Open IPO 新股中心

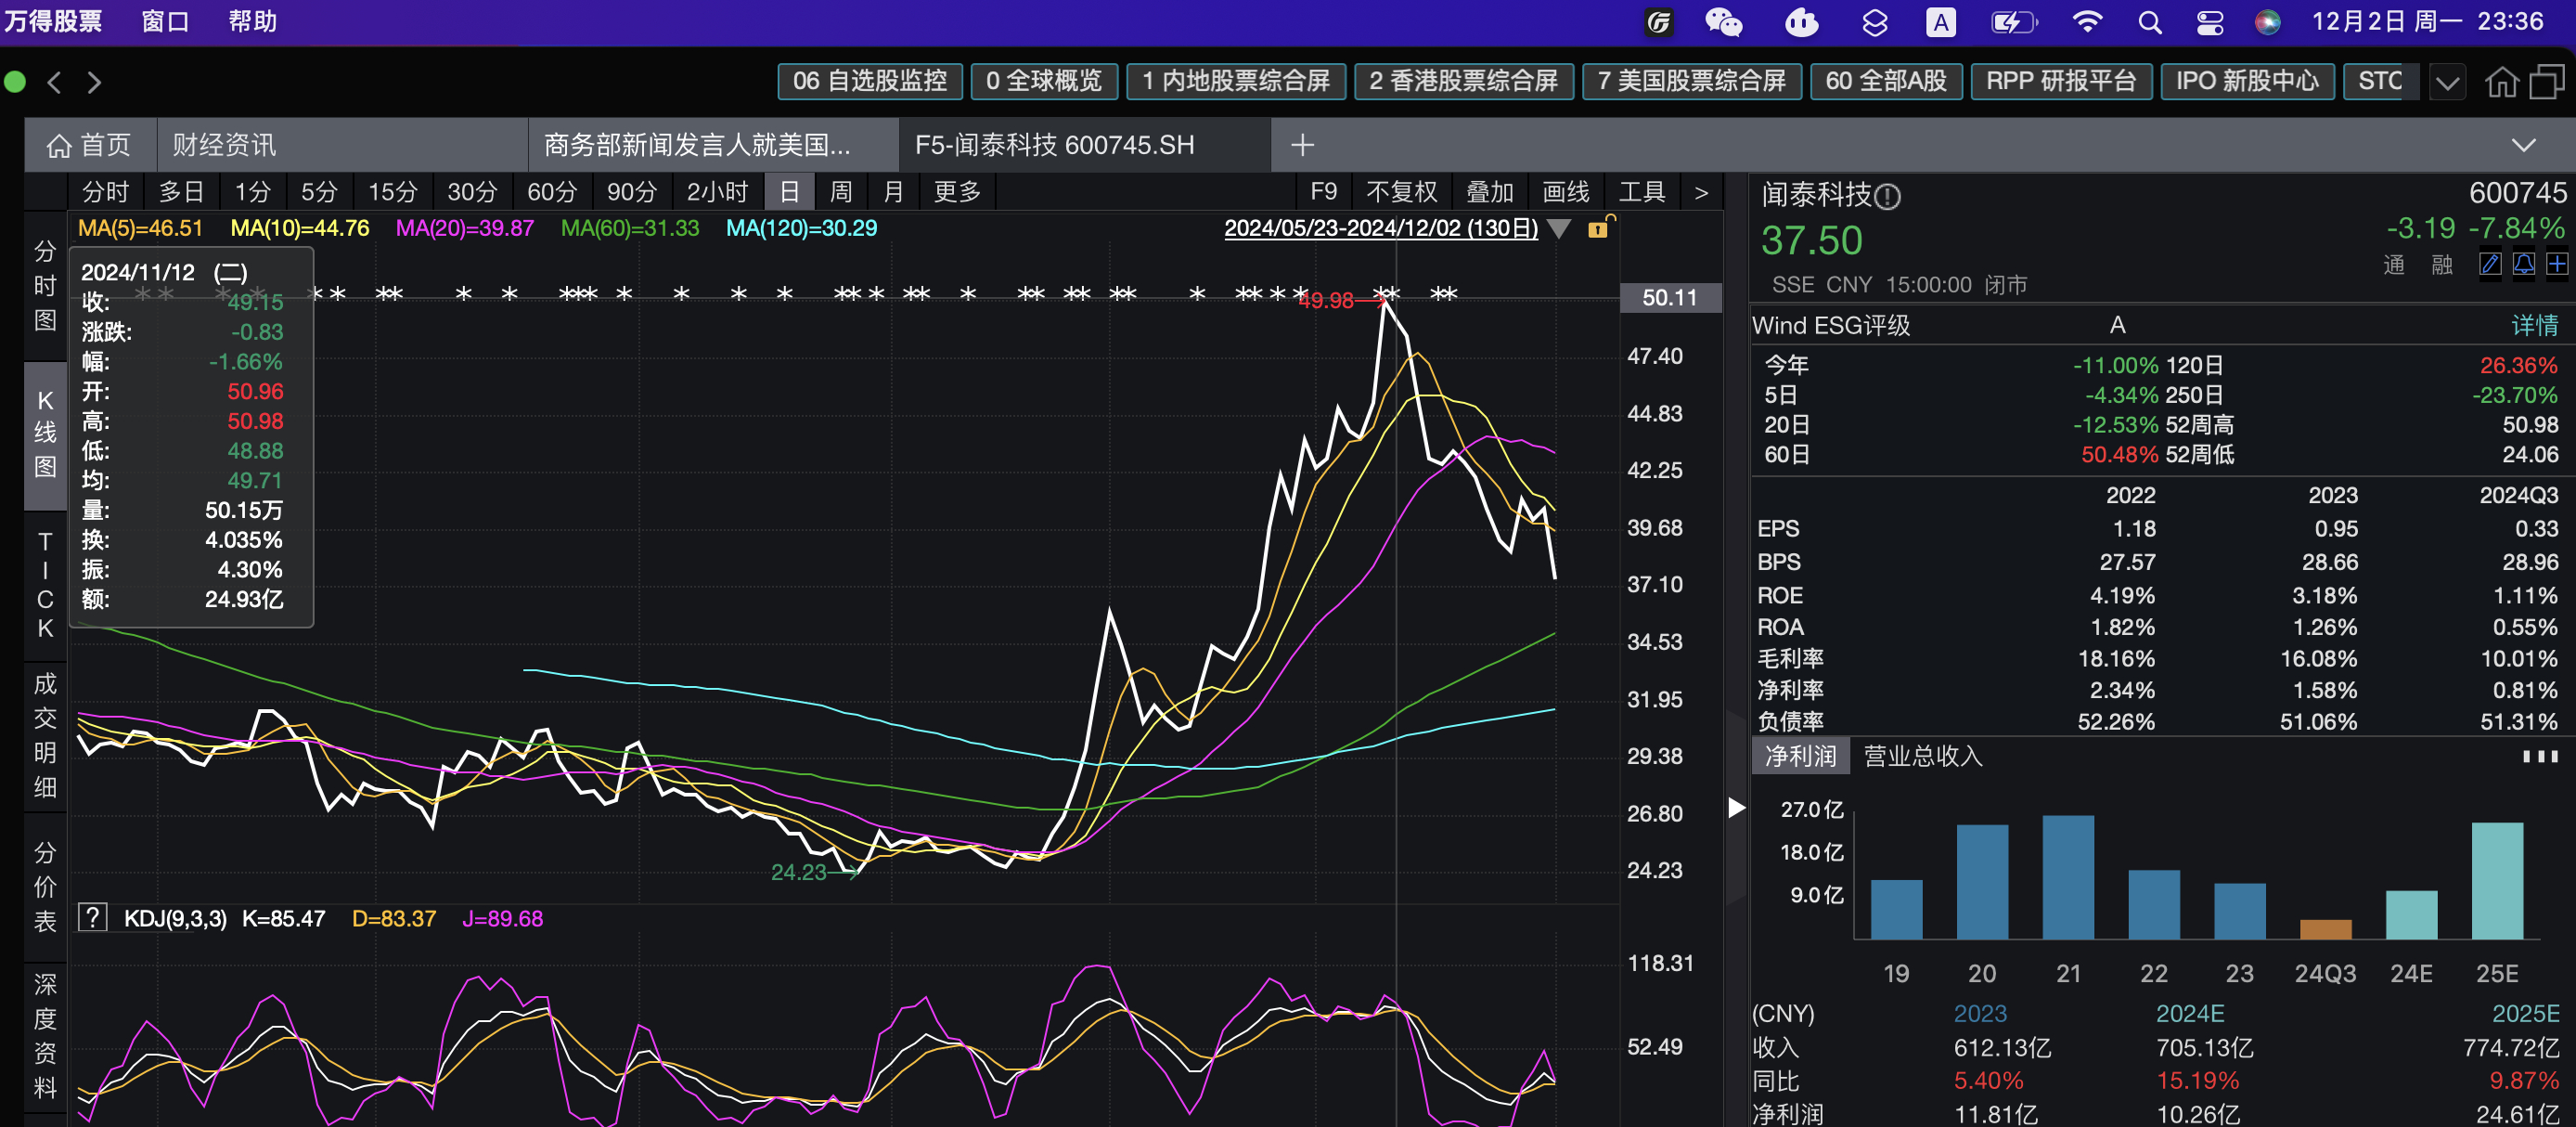[x=2247, y=81]
